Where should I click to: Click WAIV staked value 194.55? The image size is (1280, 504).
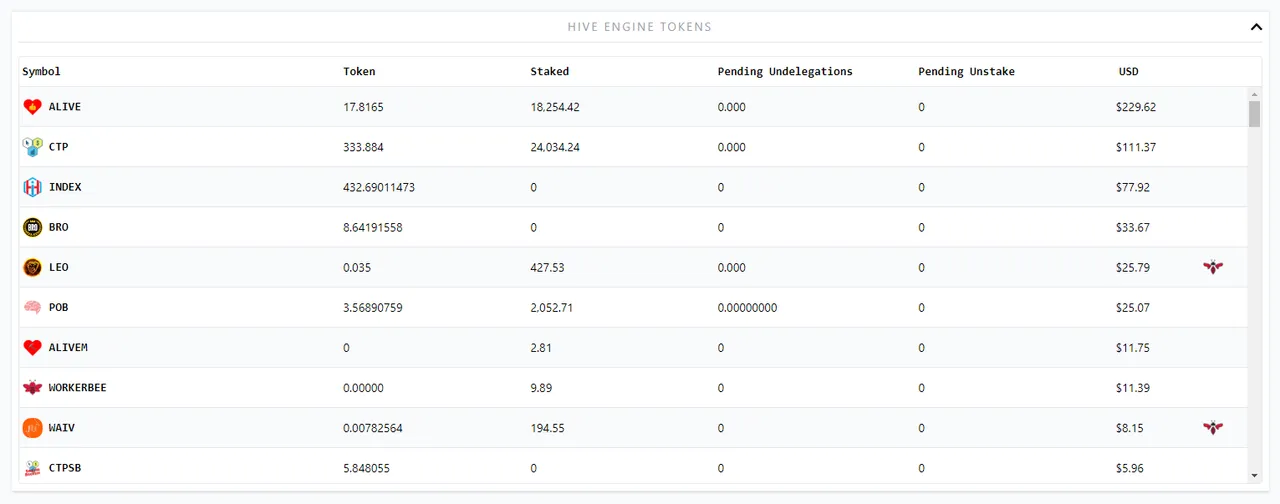[x=547, y=427]
